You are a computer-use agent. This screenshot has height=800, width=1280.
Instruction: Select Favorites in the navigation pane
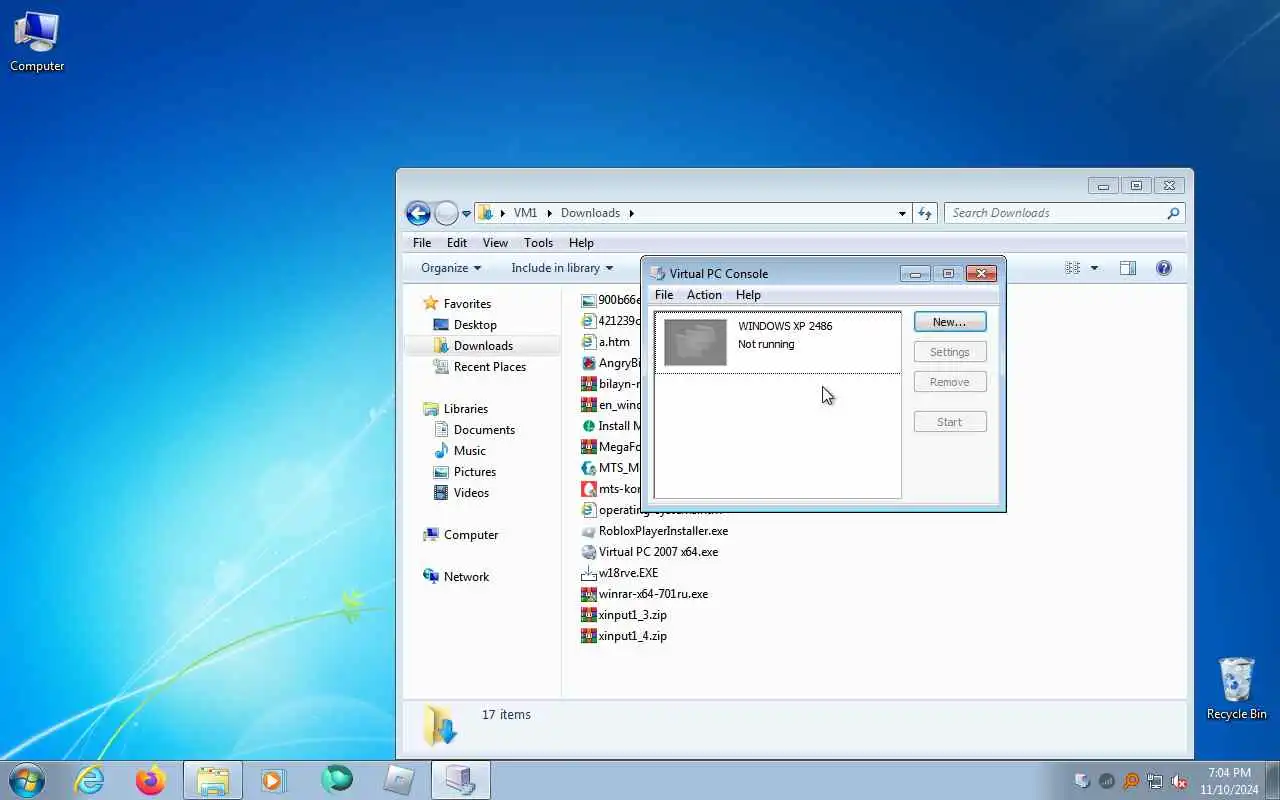(x=467, y=304)
